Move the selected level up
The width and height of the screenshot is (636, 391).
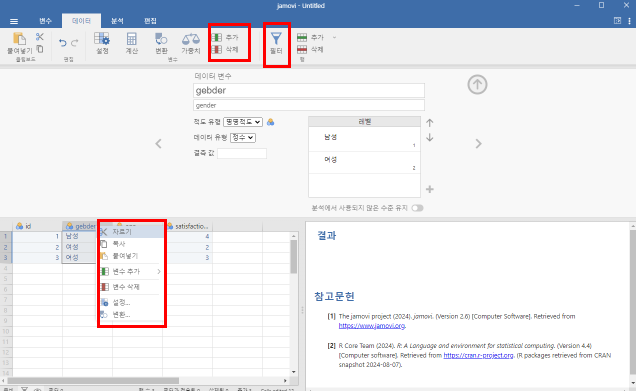(430, 122)
